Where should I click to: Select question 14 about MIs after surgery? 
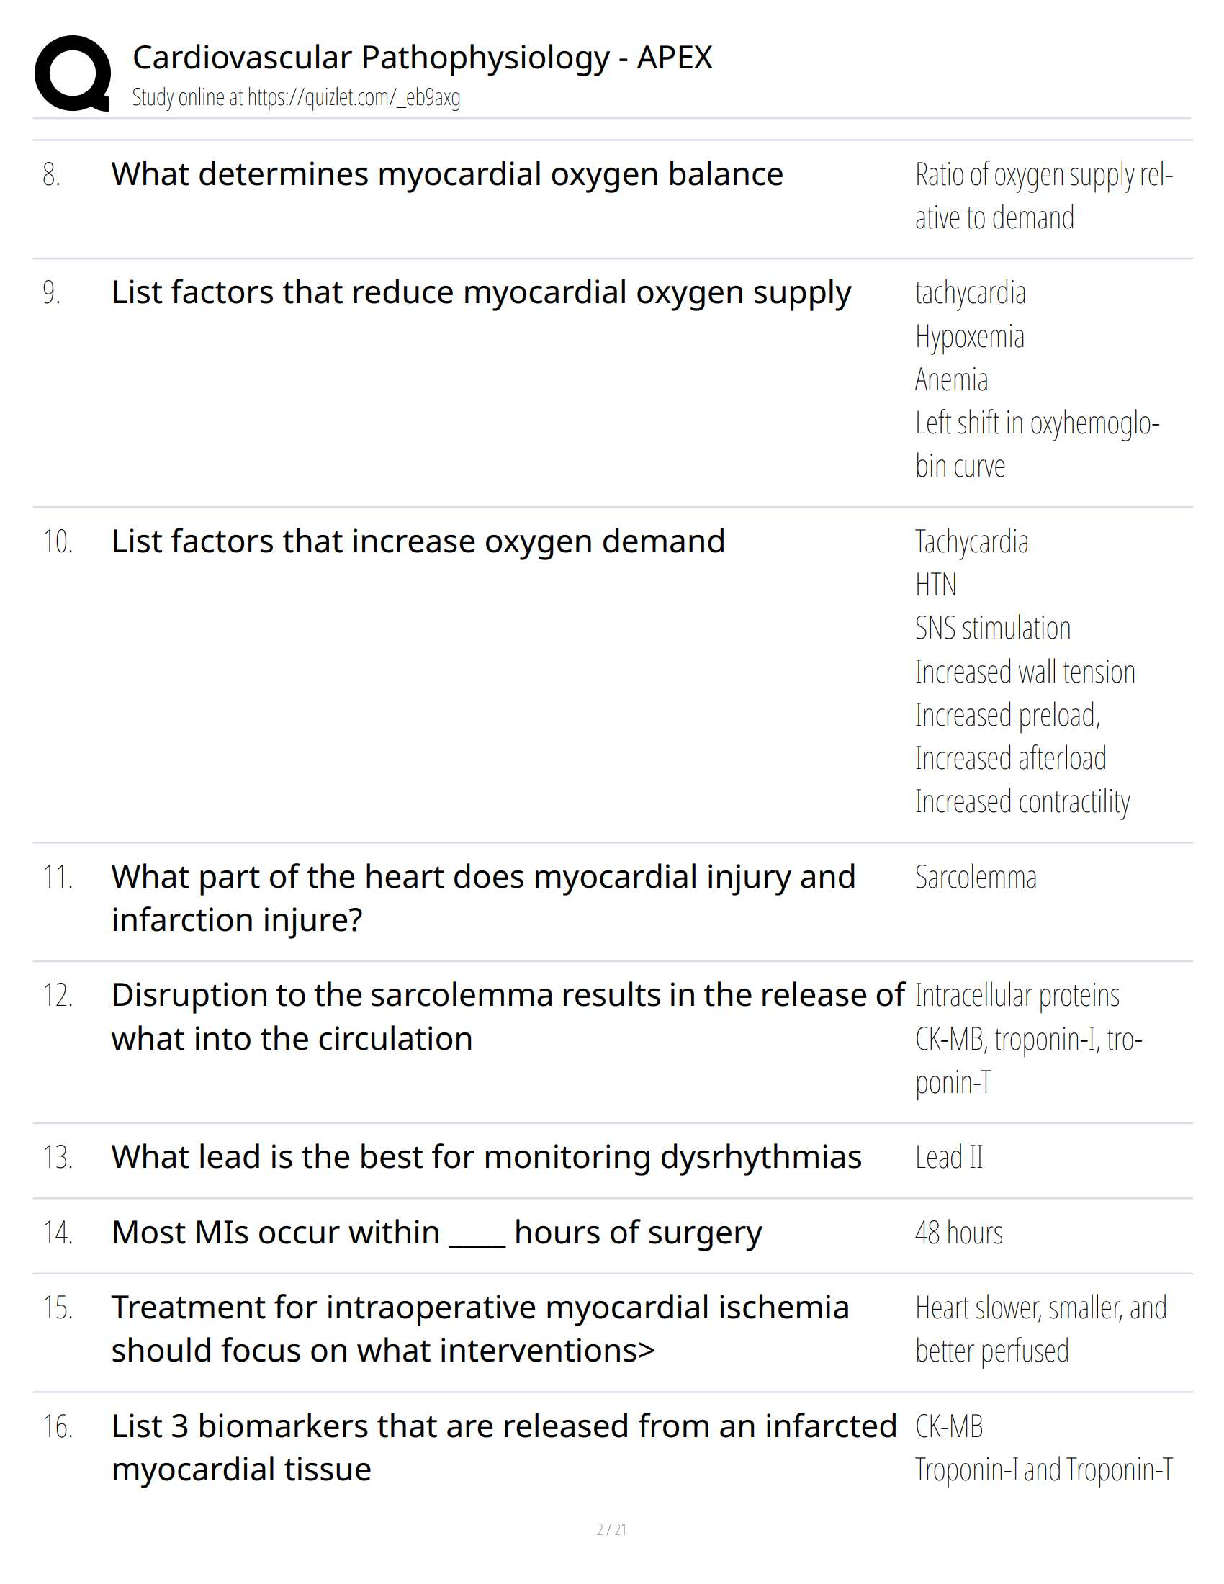coord(436,1232)
